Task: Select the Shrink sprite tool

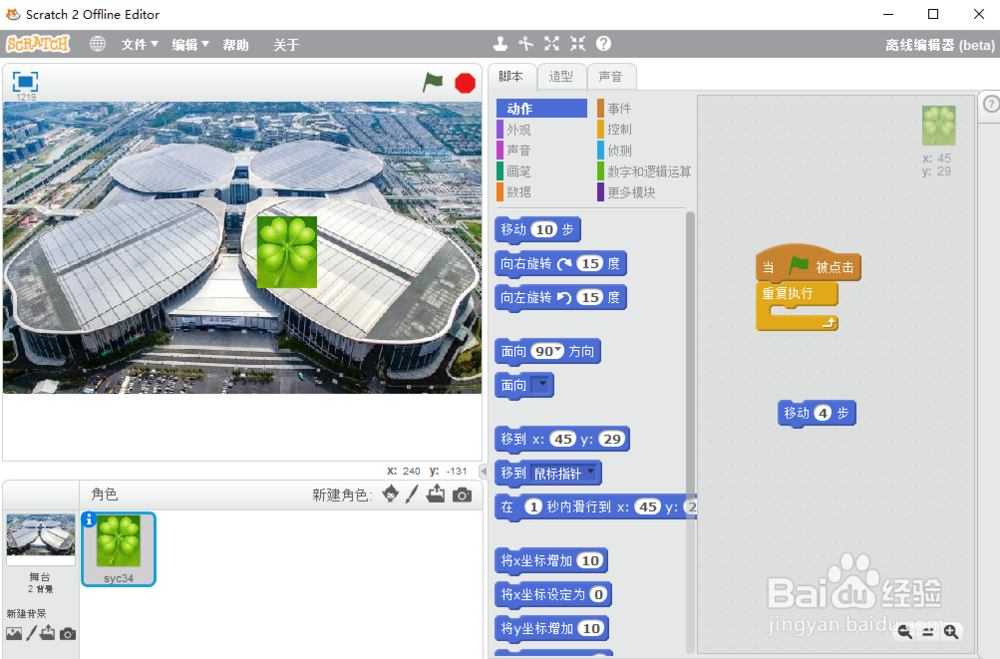Action: pos(578,43)
